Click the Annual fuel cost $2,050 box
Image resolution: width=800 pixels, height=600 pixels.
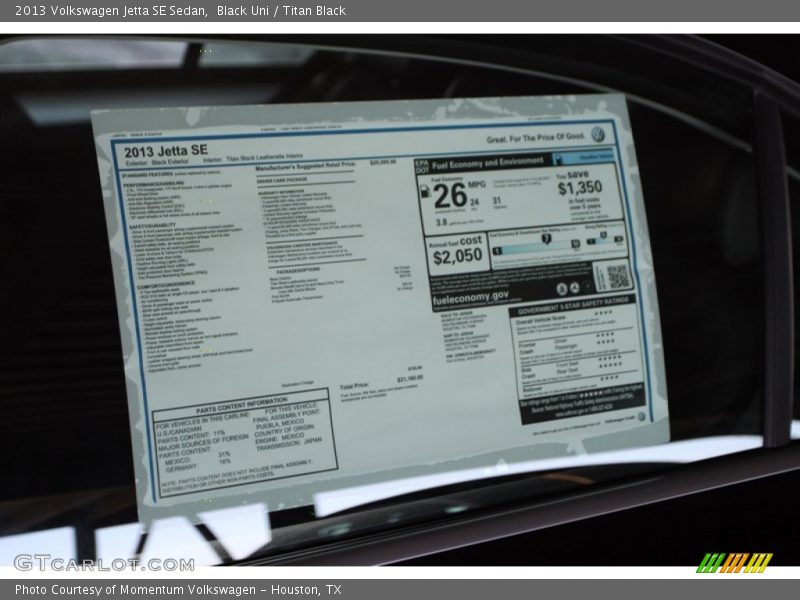pyautogui.click(x=456, y=254)
